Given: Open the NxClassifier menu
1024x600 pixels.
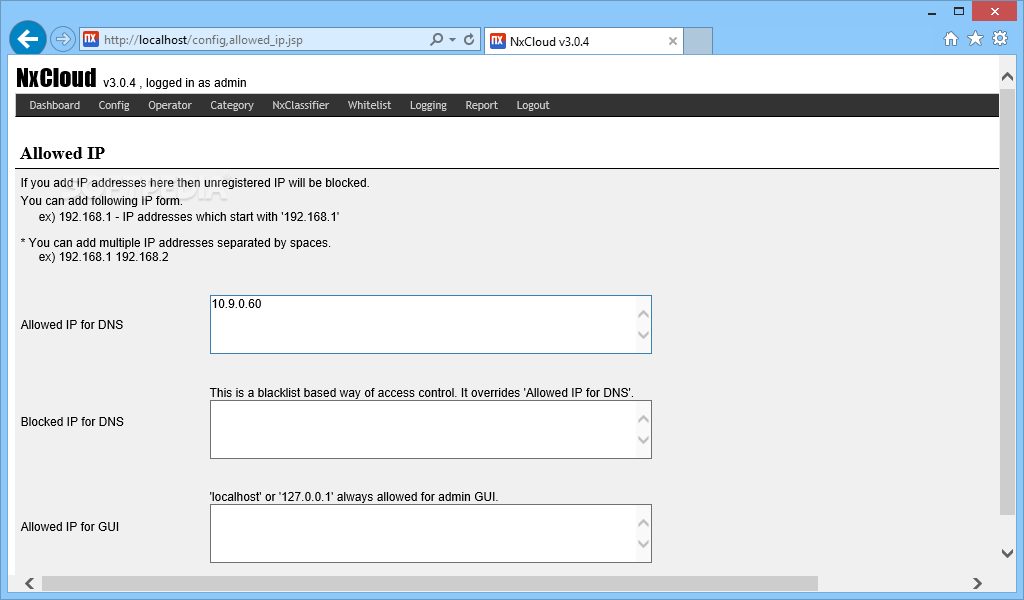Looking at the screenshot, I should pos(300,105).
